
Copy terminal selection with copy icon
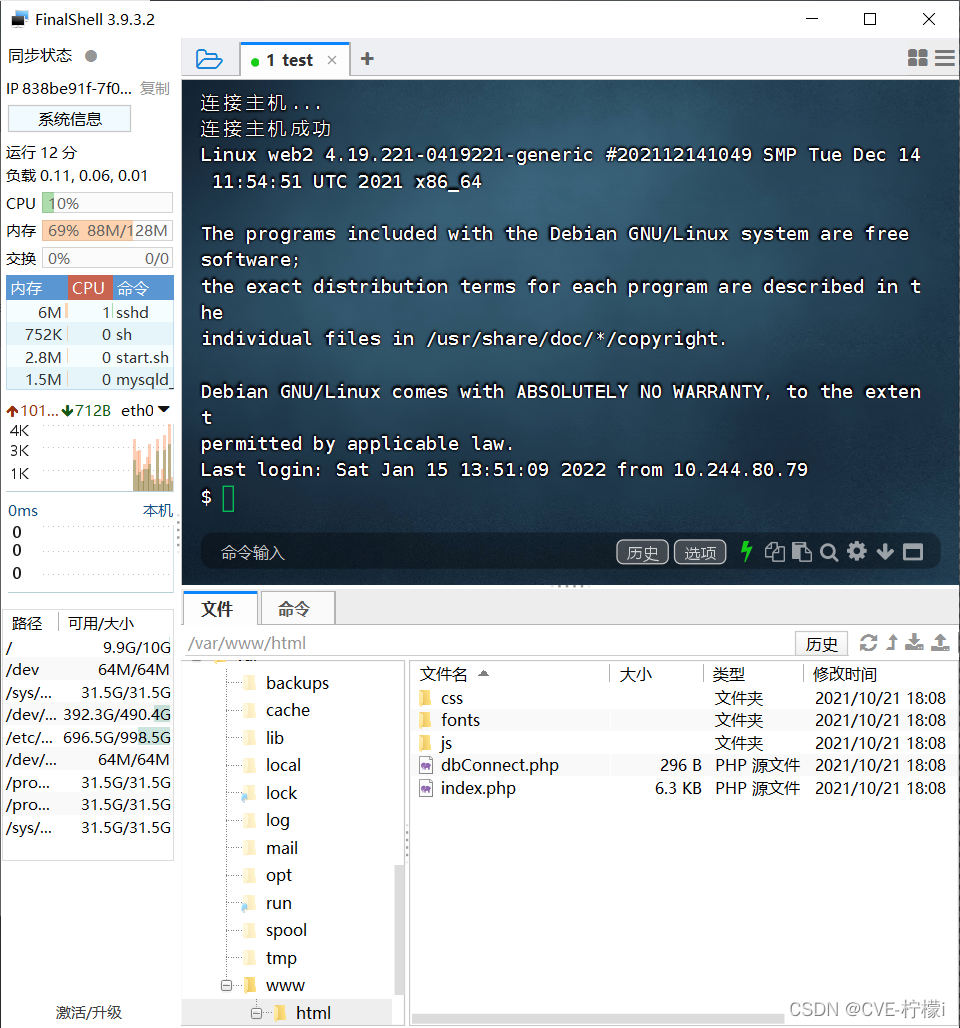pyautogui.click(x=774, y=552)
